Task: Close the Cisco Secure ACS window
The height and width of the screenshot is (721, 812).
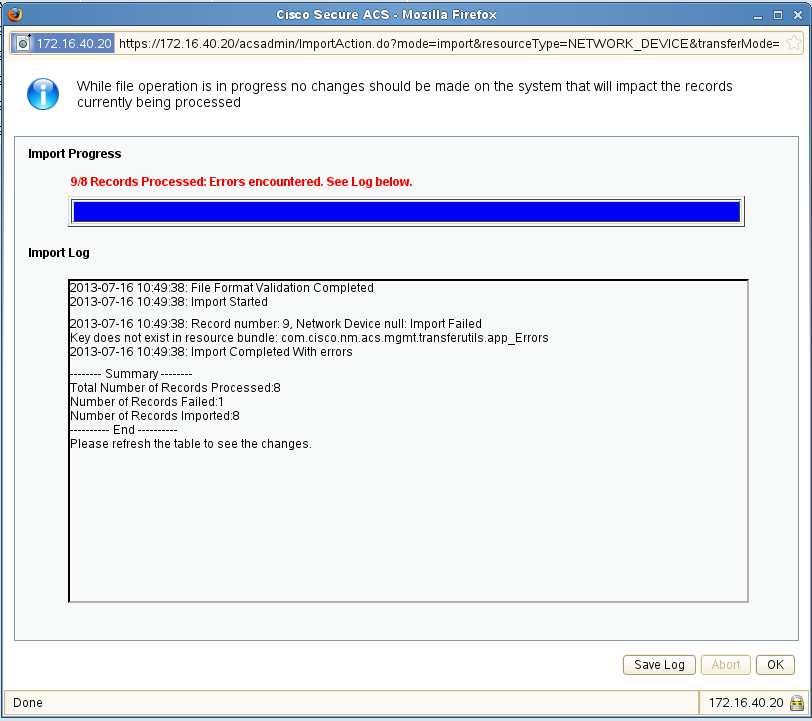Action: 798,15
